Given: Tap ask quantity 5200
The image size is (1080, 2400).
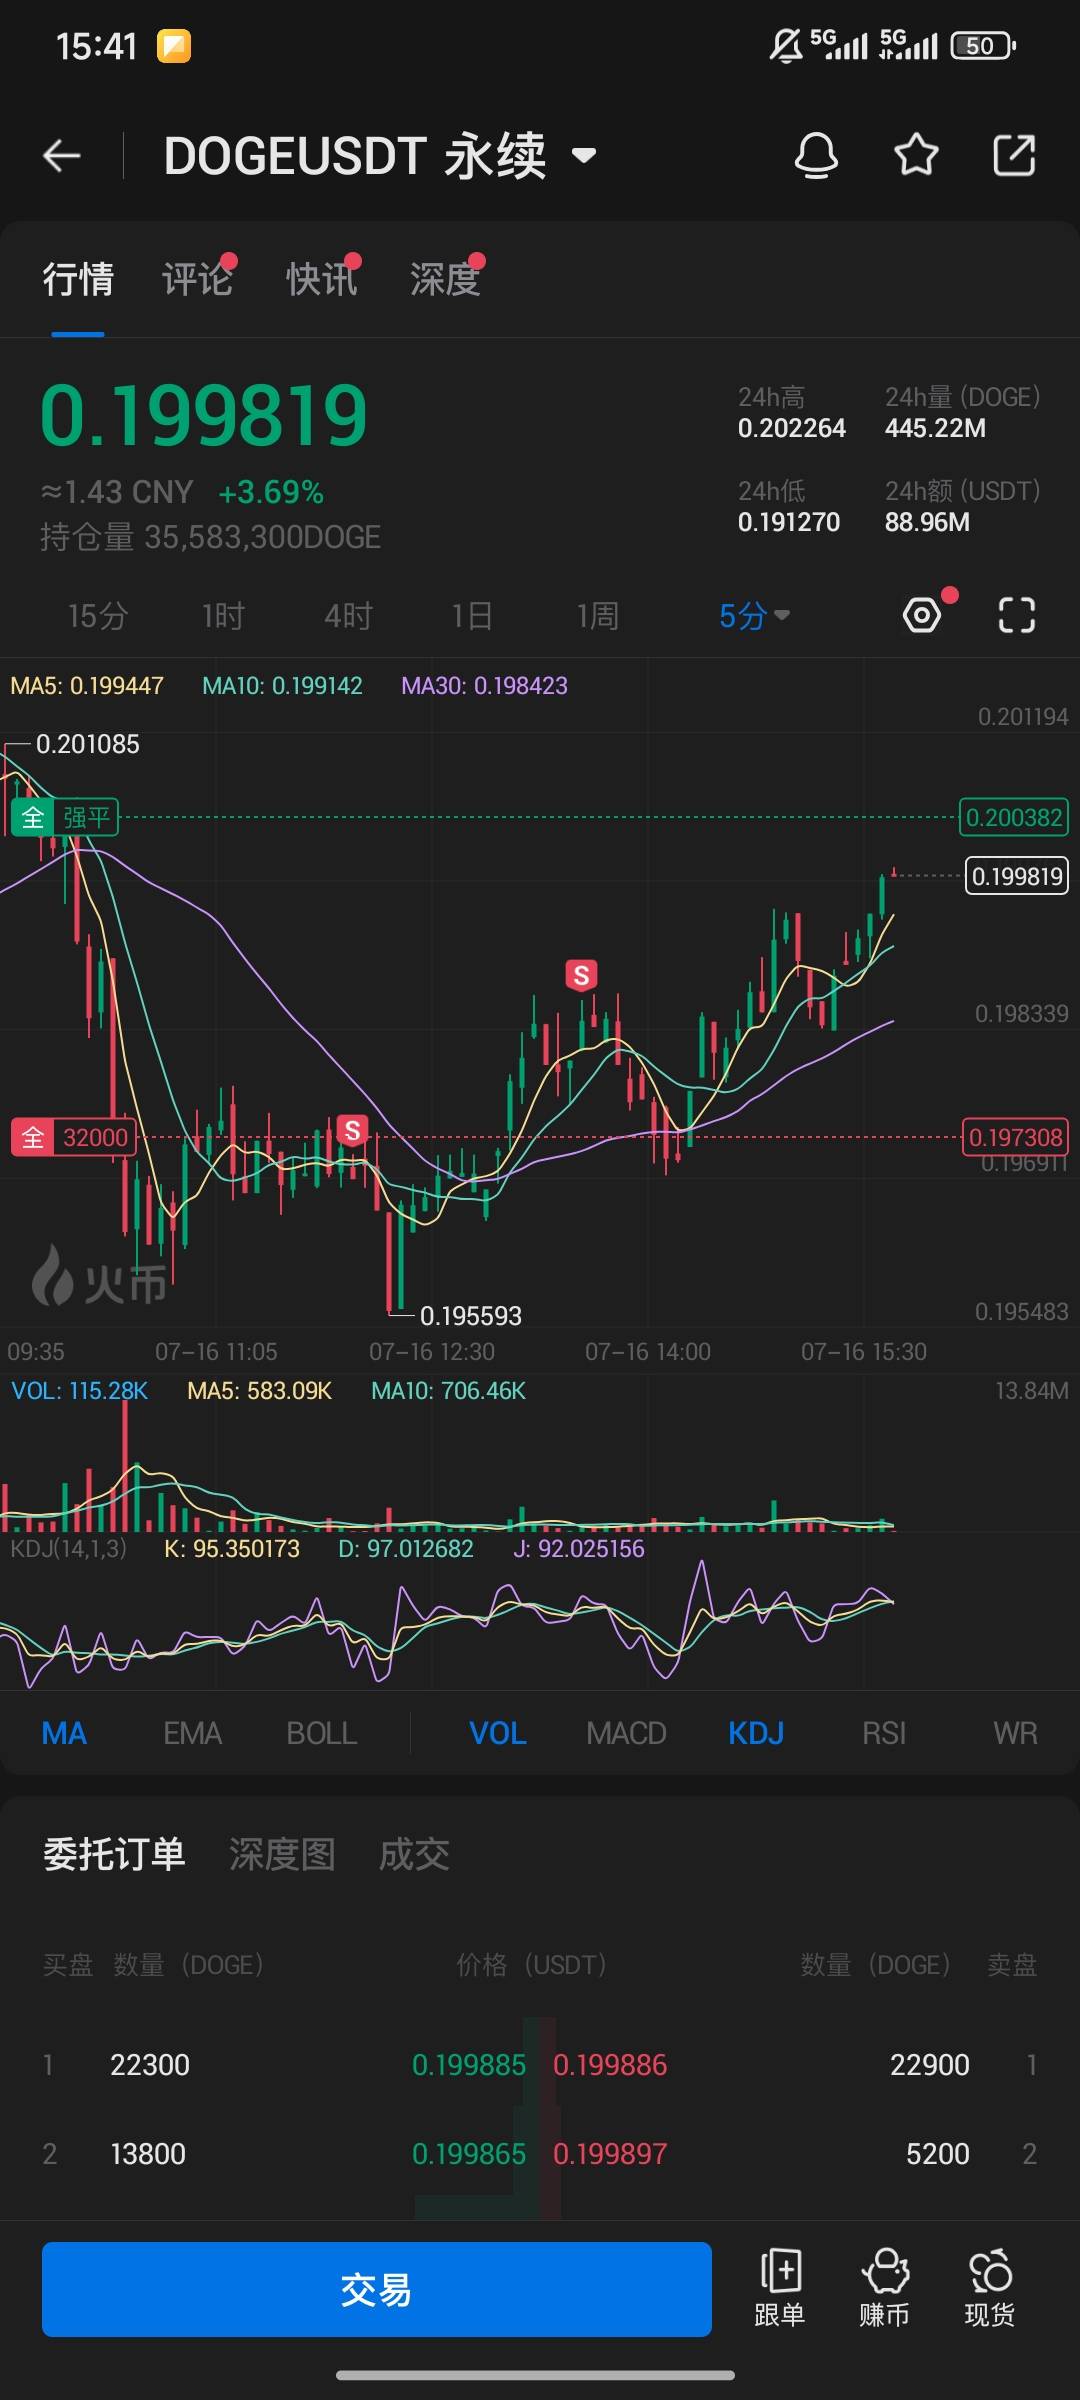Looking at the screenshot, I should pyautogui.click(x=938, y=2154).
